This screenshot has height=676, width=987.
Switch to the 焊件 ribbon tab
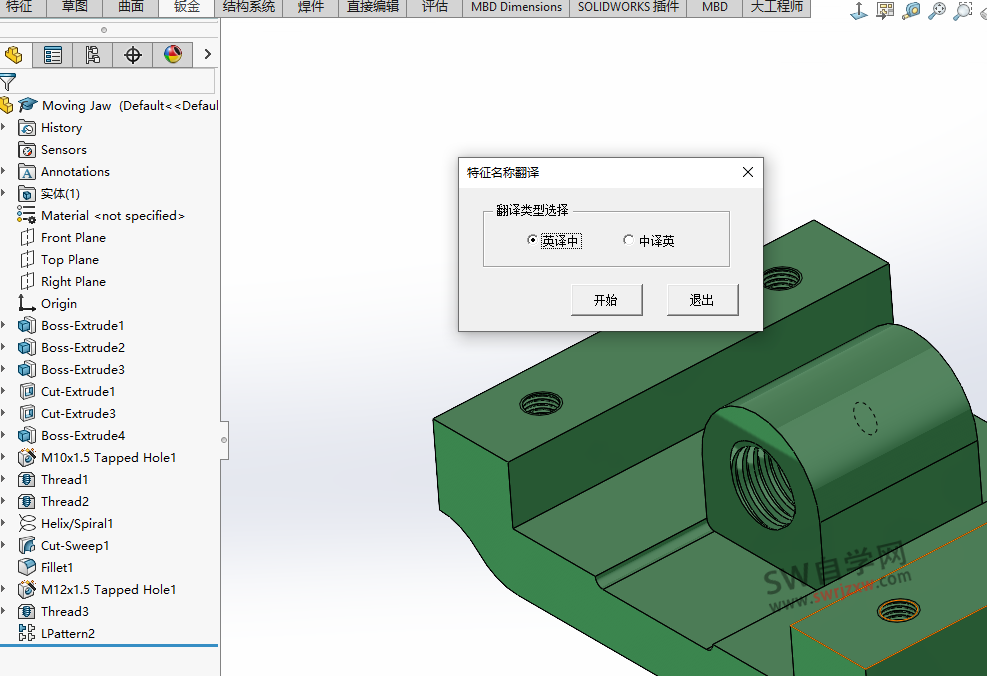(x=310, y=7)
